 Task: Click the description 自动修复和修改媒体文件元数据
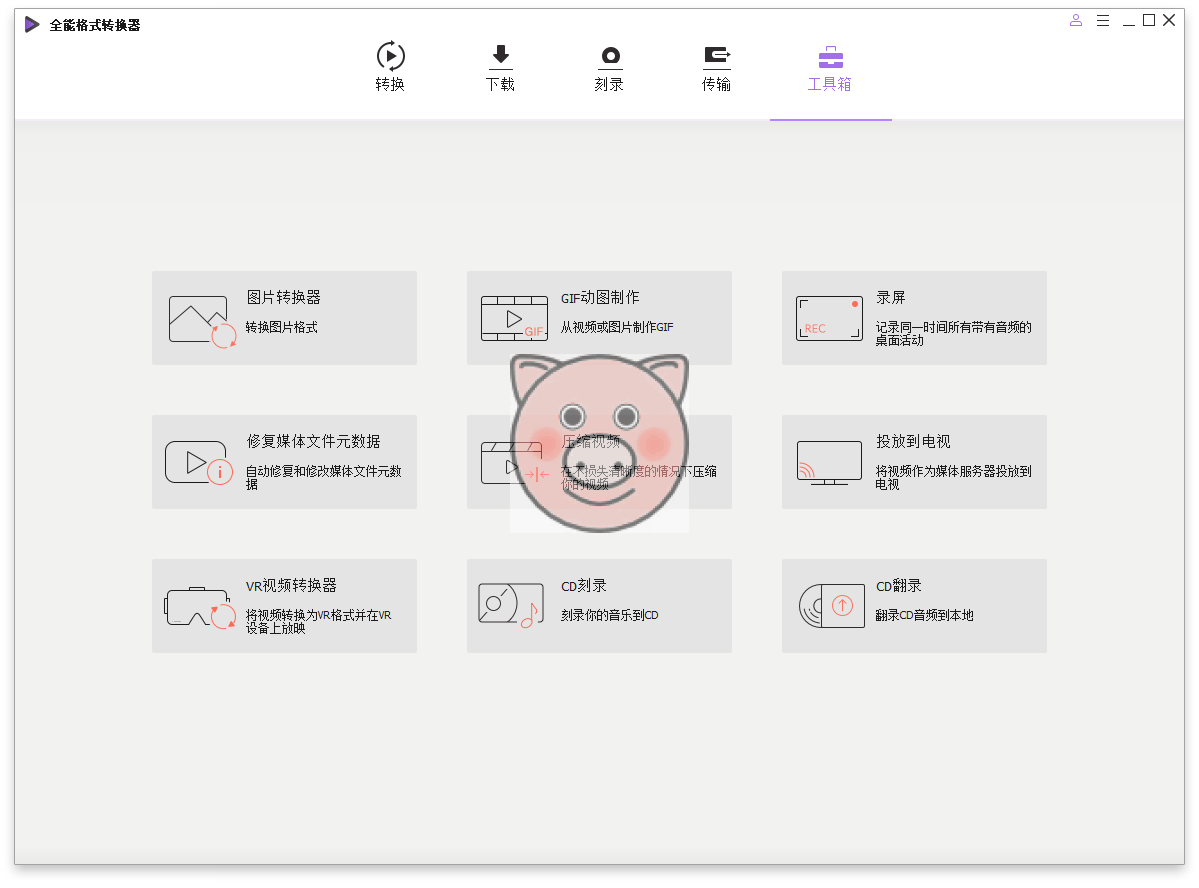pos(323,477)
